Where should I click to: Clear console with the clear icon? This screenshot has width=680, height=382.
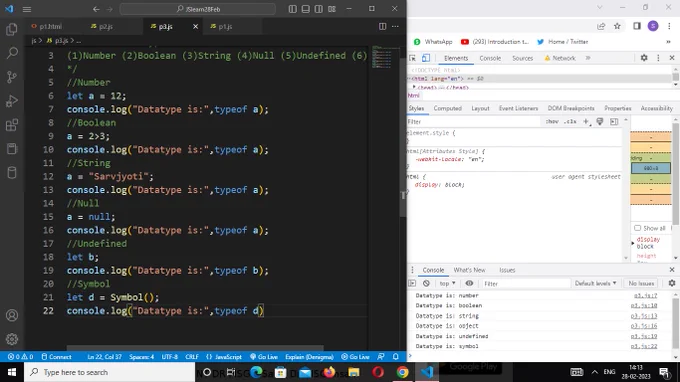tap(426, 284)
